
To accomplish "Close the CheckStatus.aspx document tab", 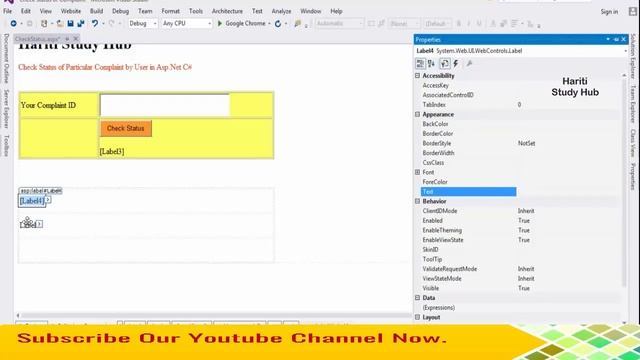I will pyautogui.click(x=76, y=39).
